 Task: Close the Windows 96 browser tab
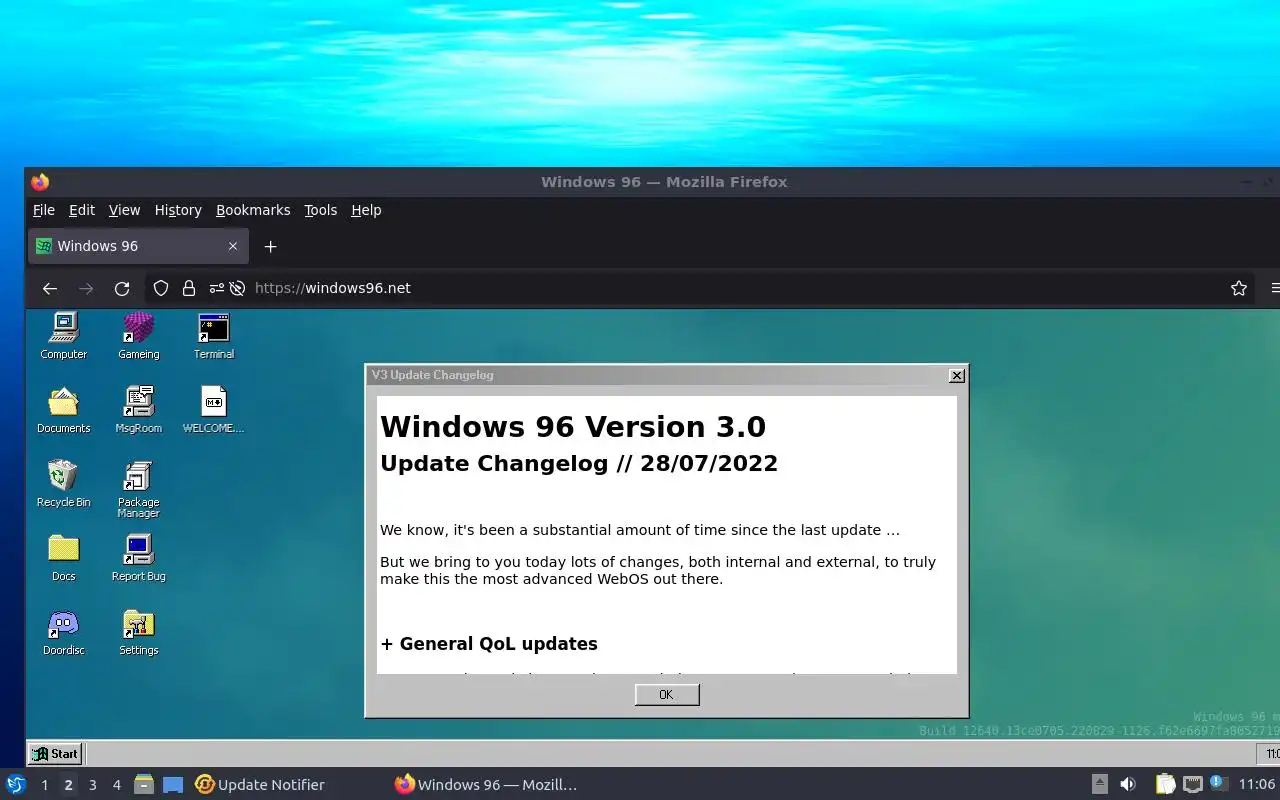[x=233, y=246]
